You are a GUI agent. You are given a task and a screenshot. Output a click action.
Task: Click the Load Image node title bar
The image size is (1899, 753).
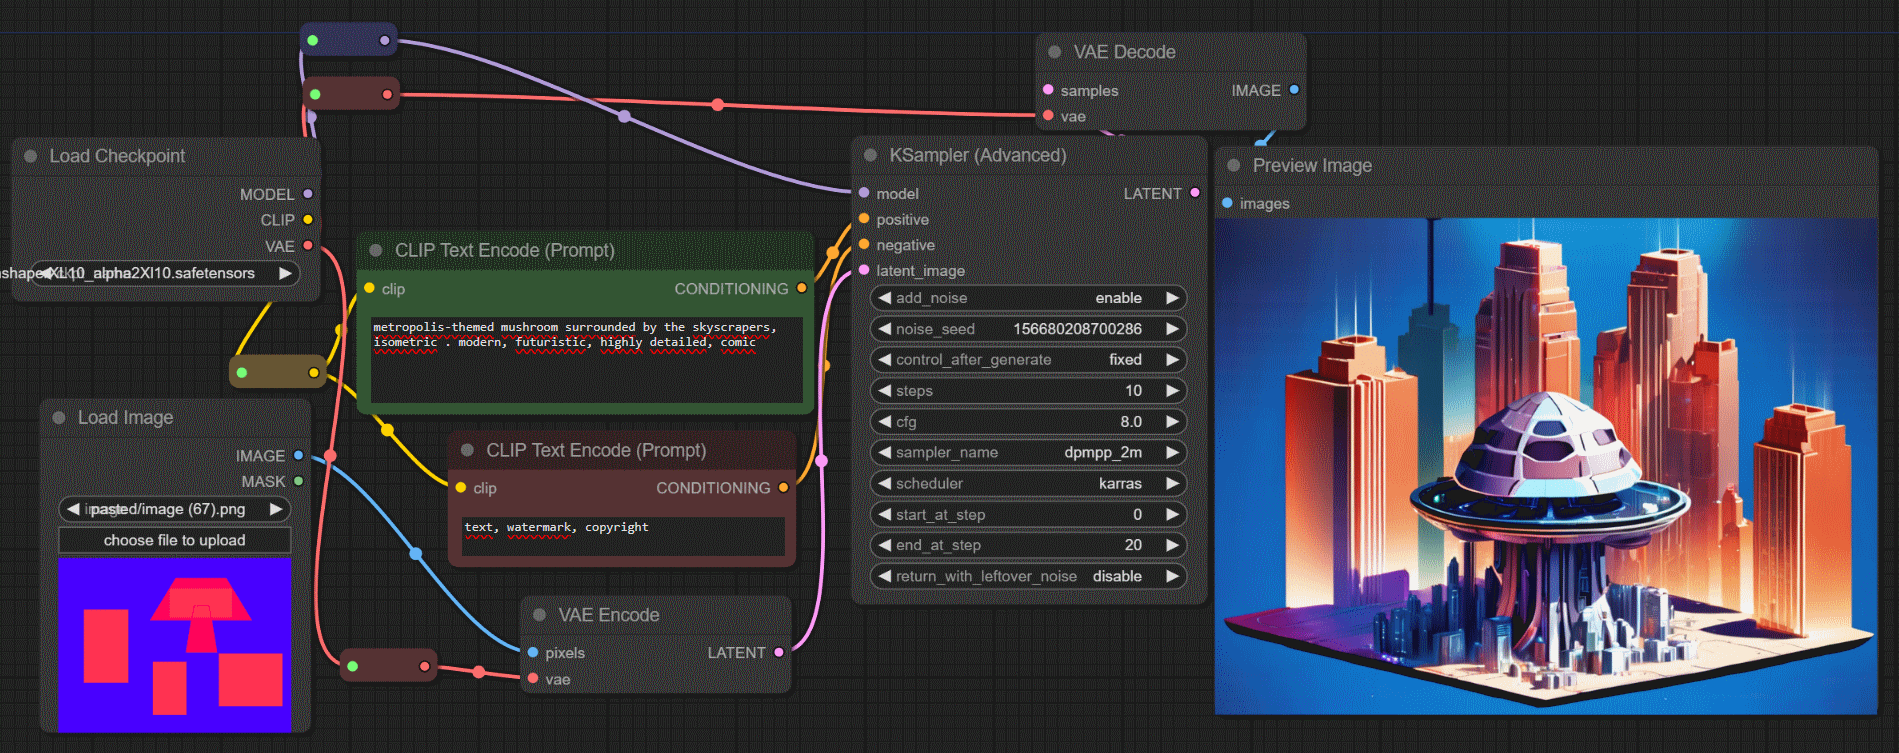[126, 418]
